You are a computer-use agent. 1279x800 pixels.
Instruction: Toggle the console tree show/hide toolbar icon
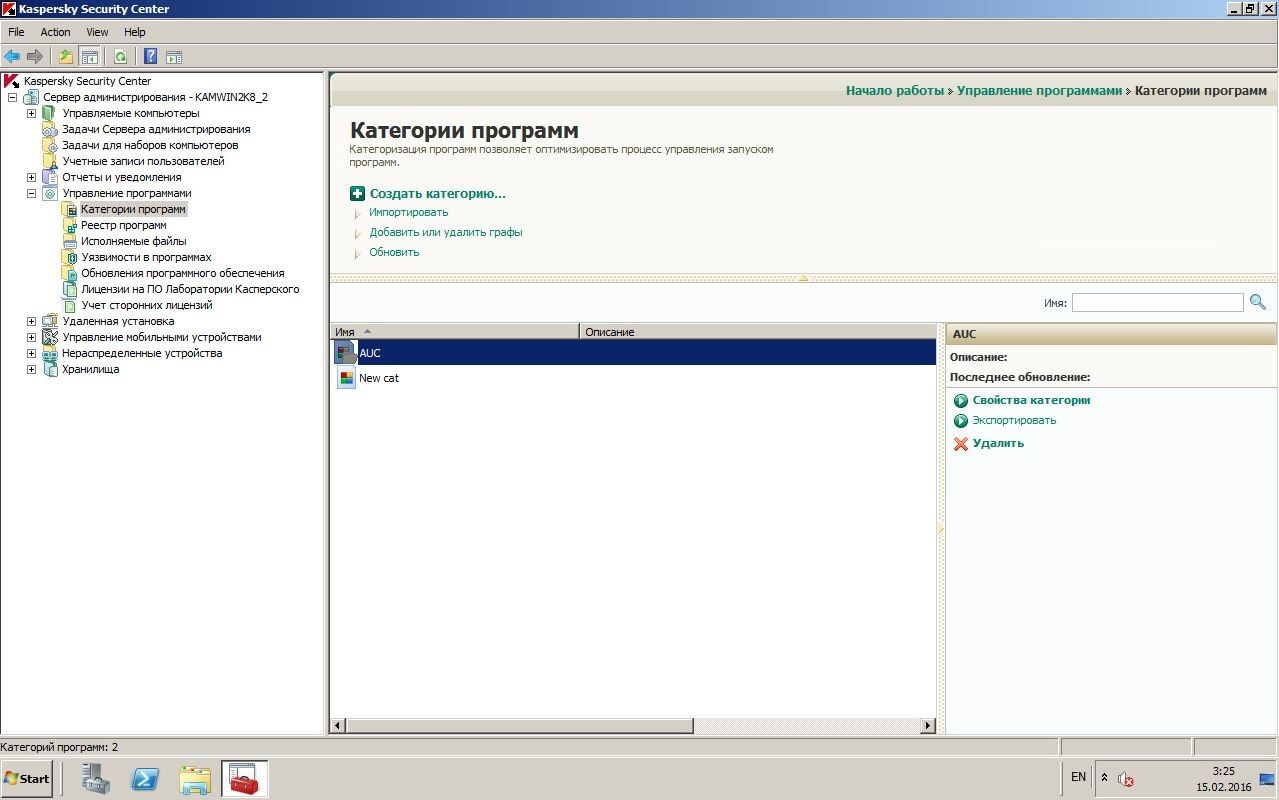click(x=90, y=57)
